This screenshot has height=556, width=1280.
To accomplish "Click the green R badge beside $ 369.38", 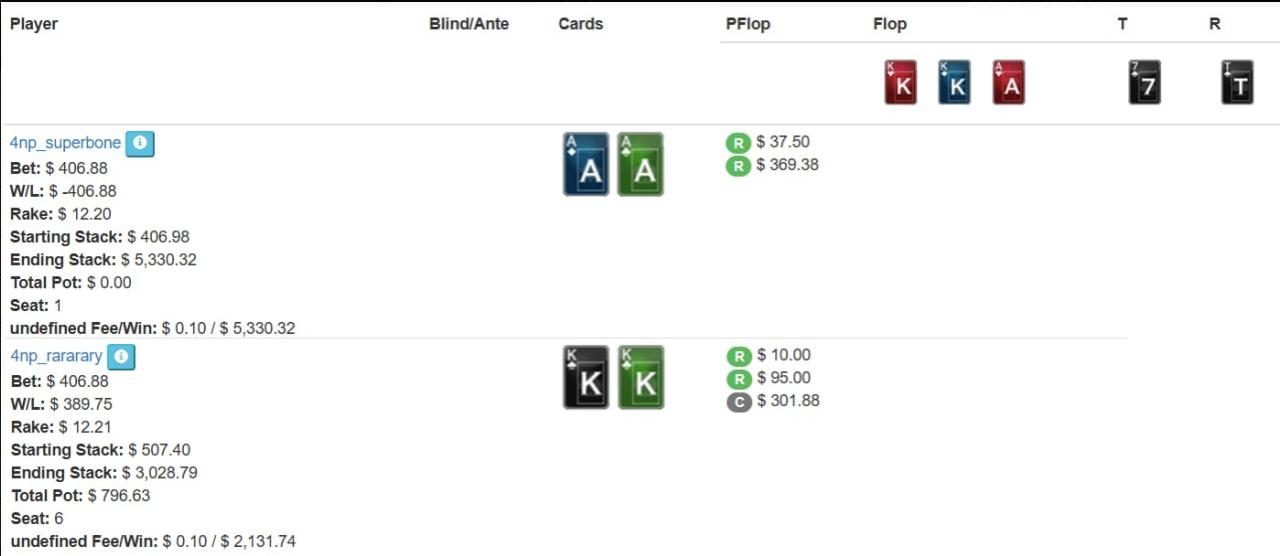I will (738, 166).
